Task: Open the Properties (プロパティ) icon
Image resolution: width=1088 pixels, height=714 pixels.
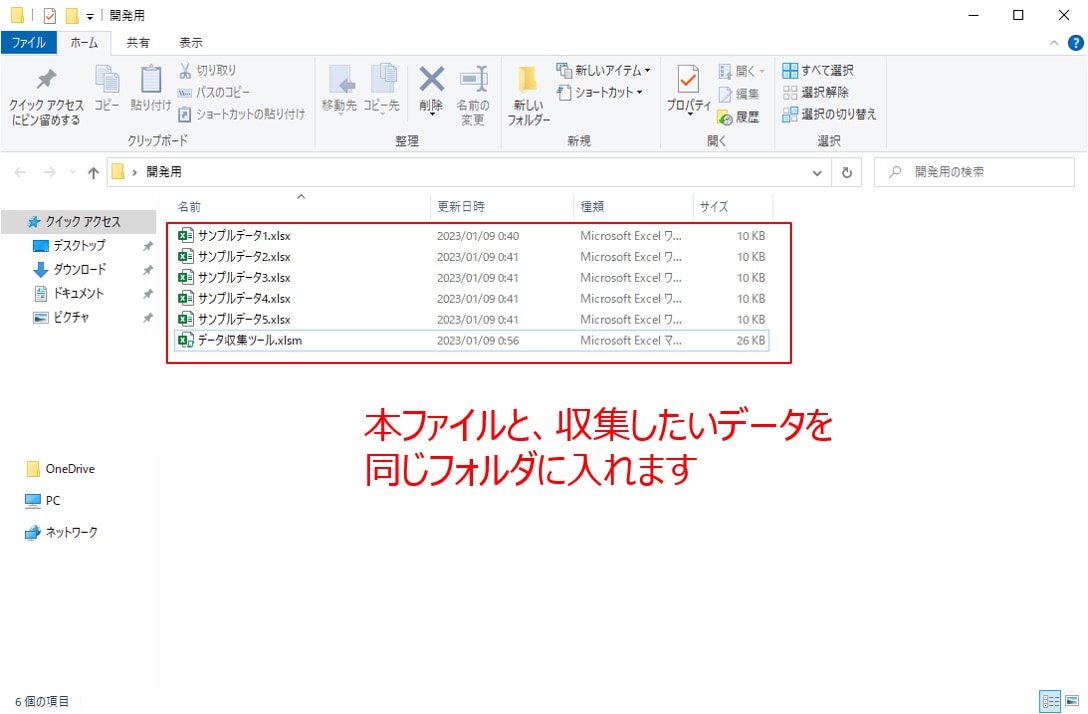Action: tap(688, 81)
